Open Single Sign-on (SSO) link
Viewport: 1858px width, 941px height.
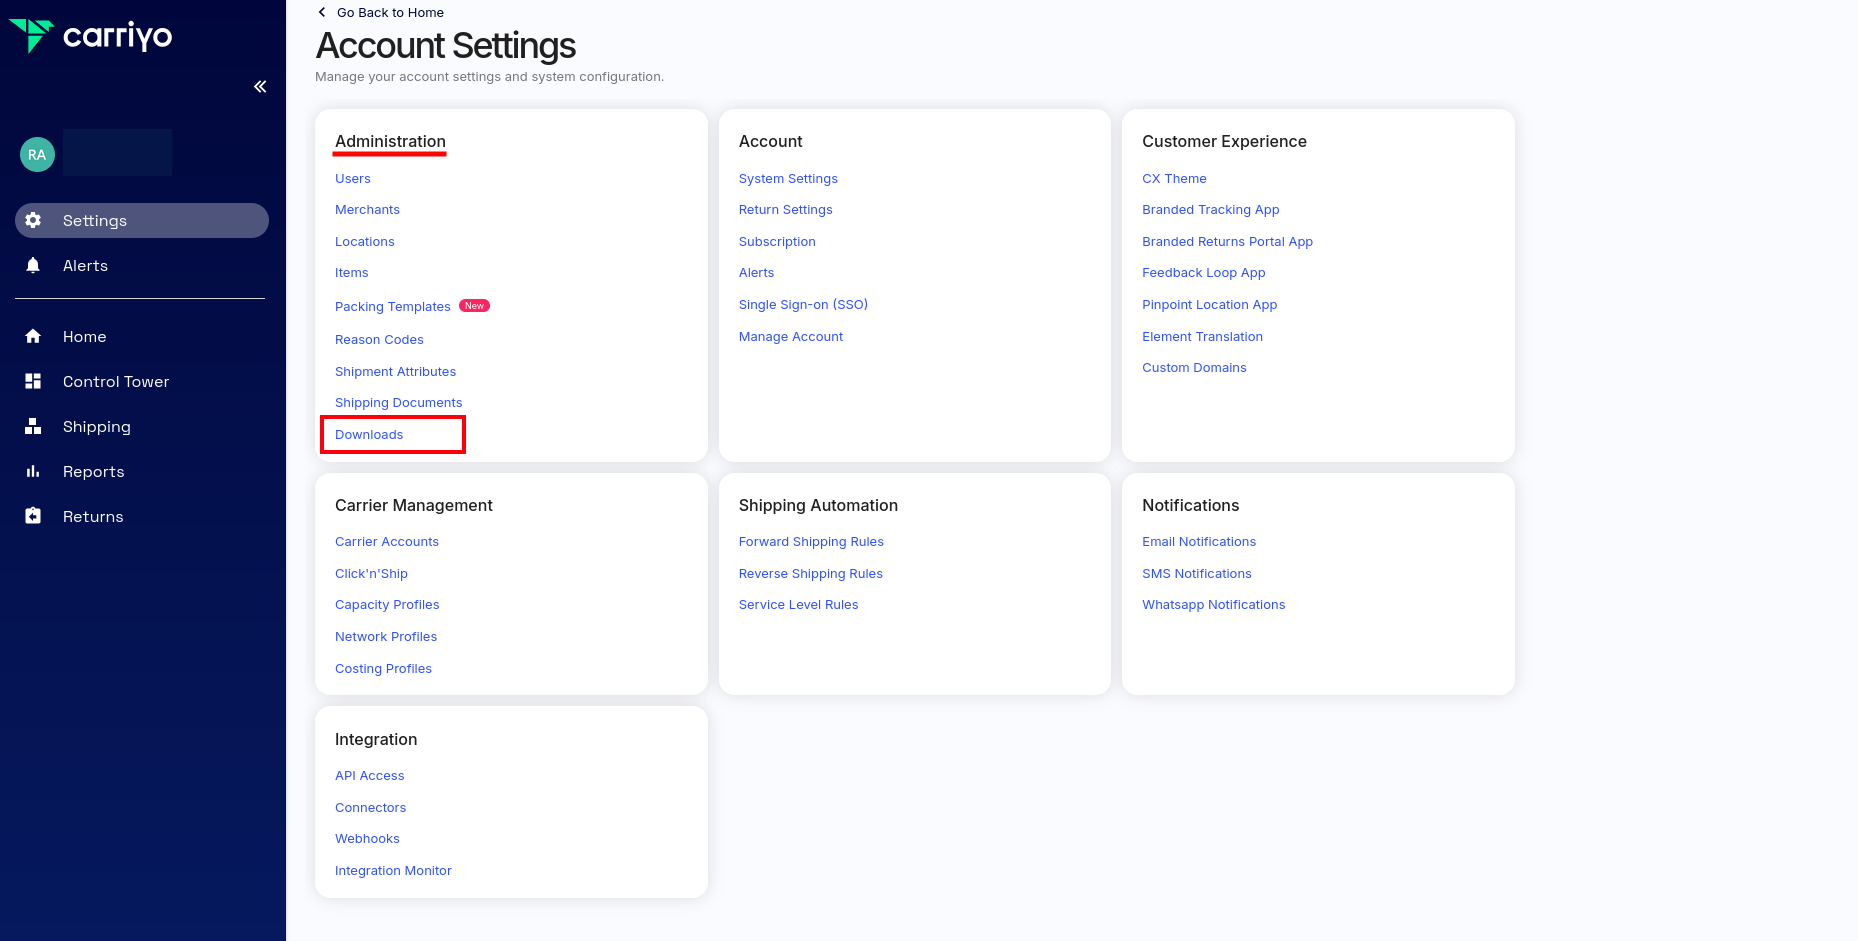tap(803, 304)
